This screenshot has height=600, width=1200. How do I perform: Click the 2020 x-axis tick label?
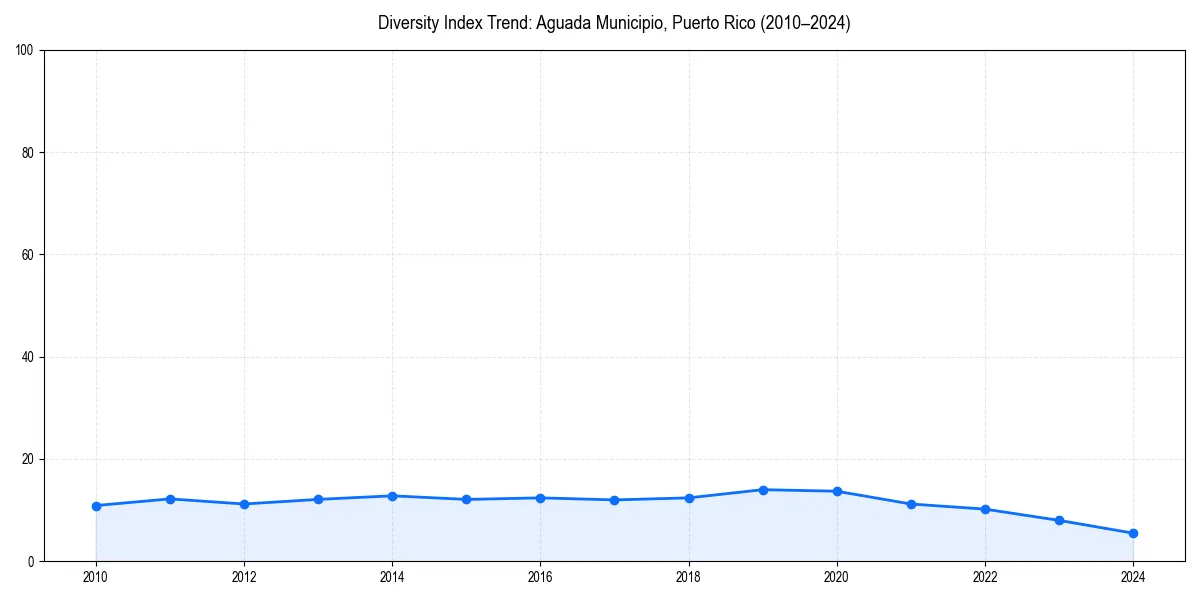(836, 577)
